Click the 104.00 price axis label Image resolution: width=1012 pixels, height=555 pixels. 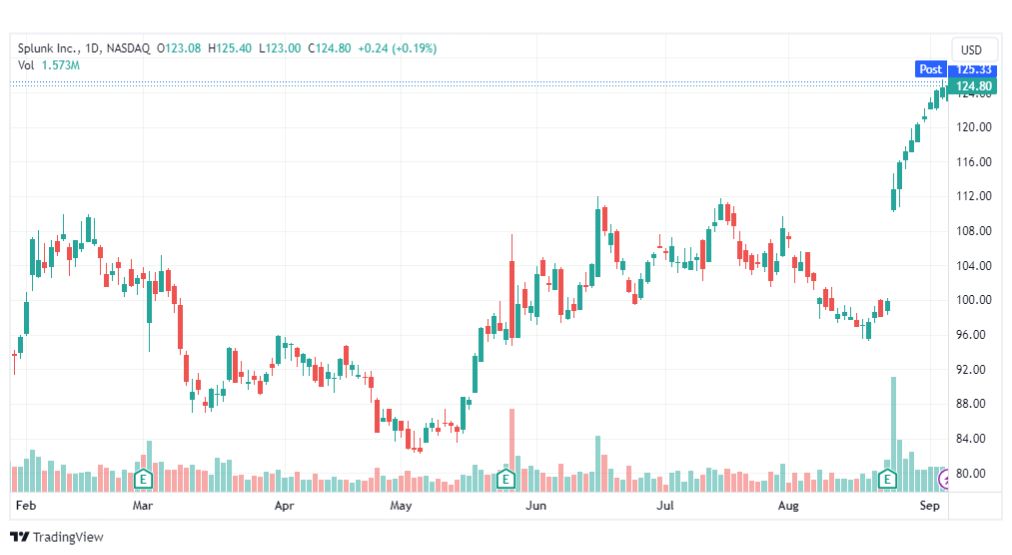tap(973, 266)
